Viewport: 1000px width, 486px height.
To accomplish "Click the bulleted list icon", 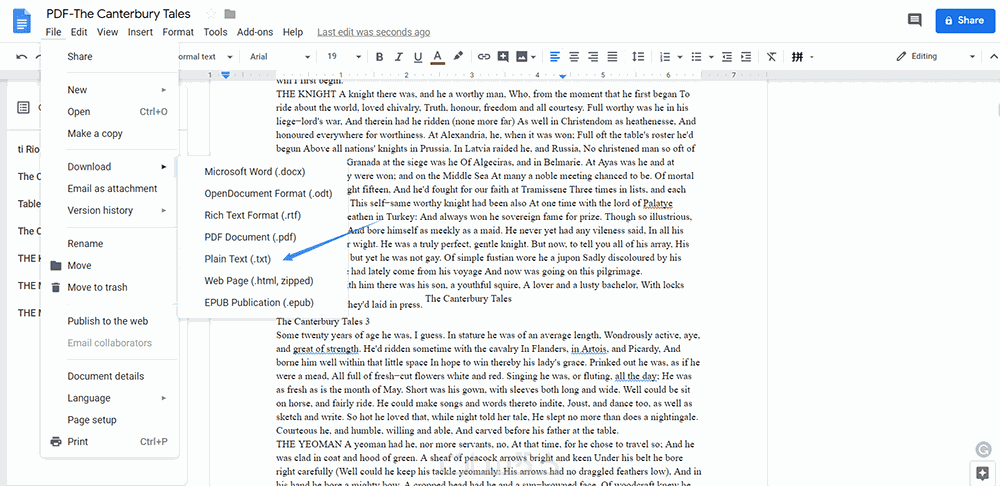I will pos(696,57).
